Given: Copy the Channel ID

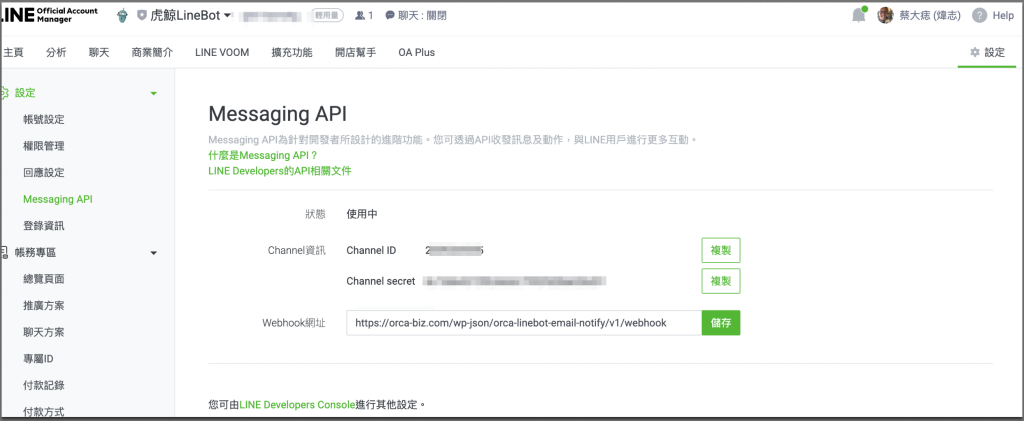Looking at the screenshot, I should (x=720, y=250).
